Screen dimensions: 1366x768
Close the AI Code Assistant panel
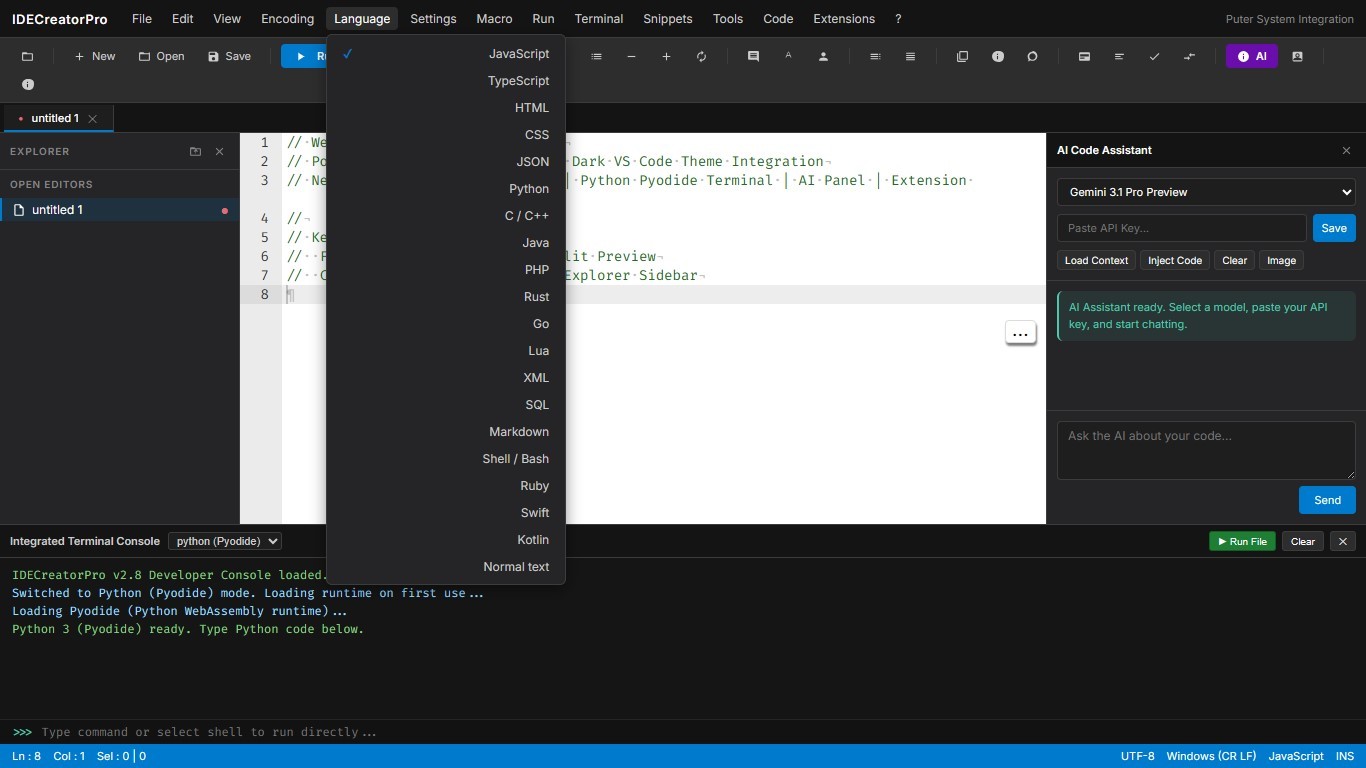point(1346,150)
